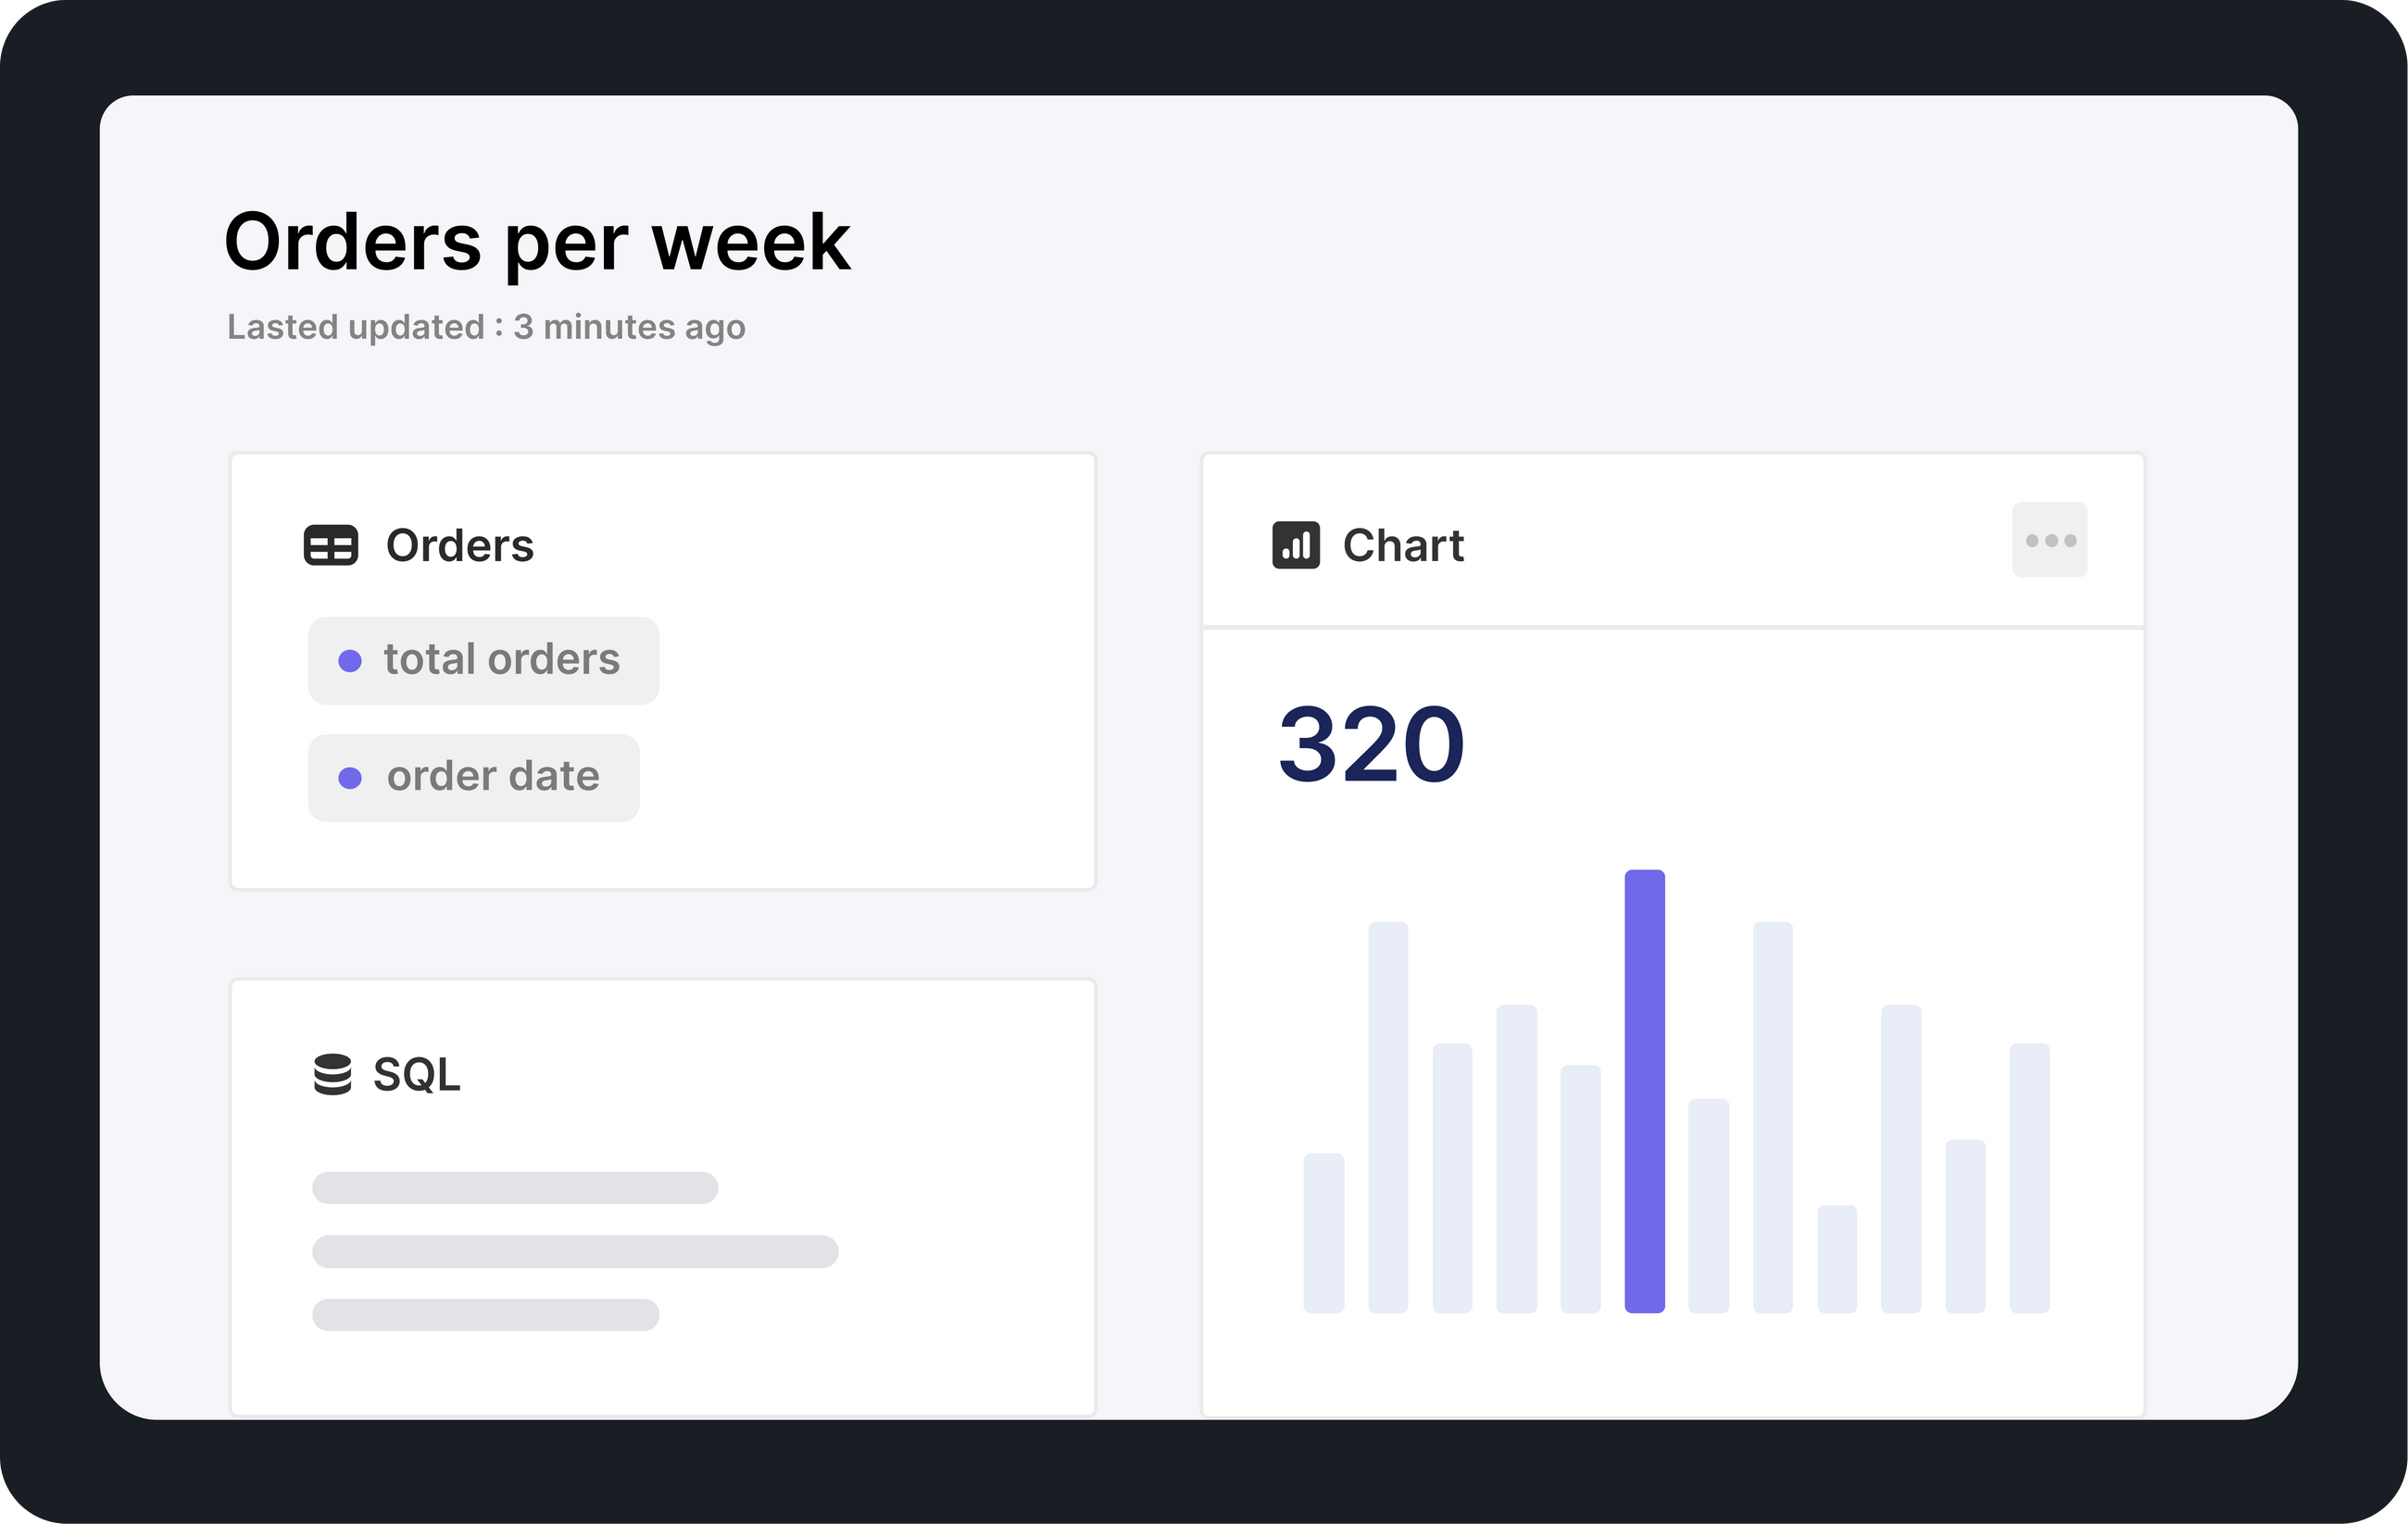Click the highlighted purple chart bar
The height and width of the screenshot is (1524, 2408).
pos(1644,1090)
